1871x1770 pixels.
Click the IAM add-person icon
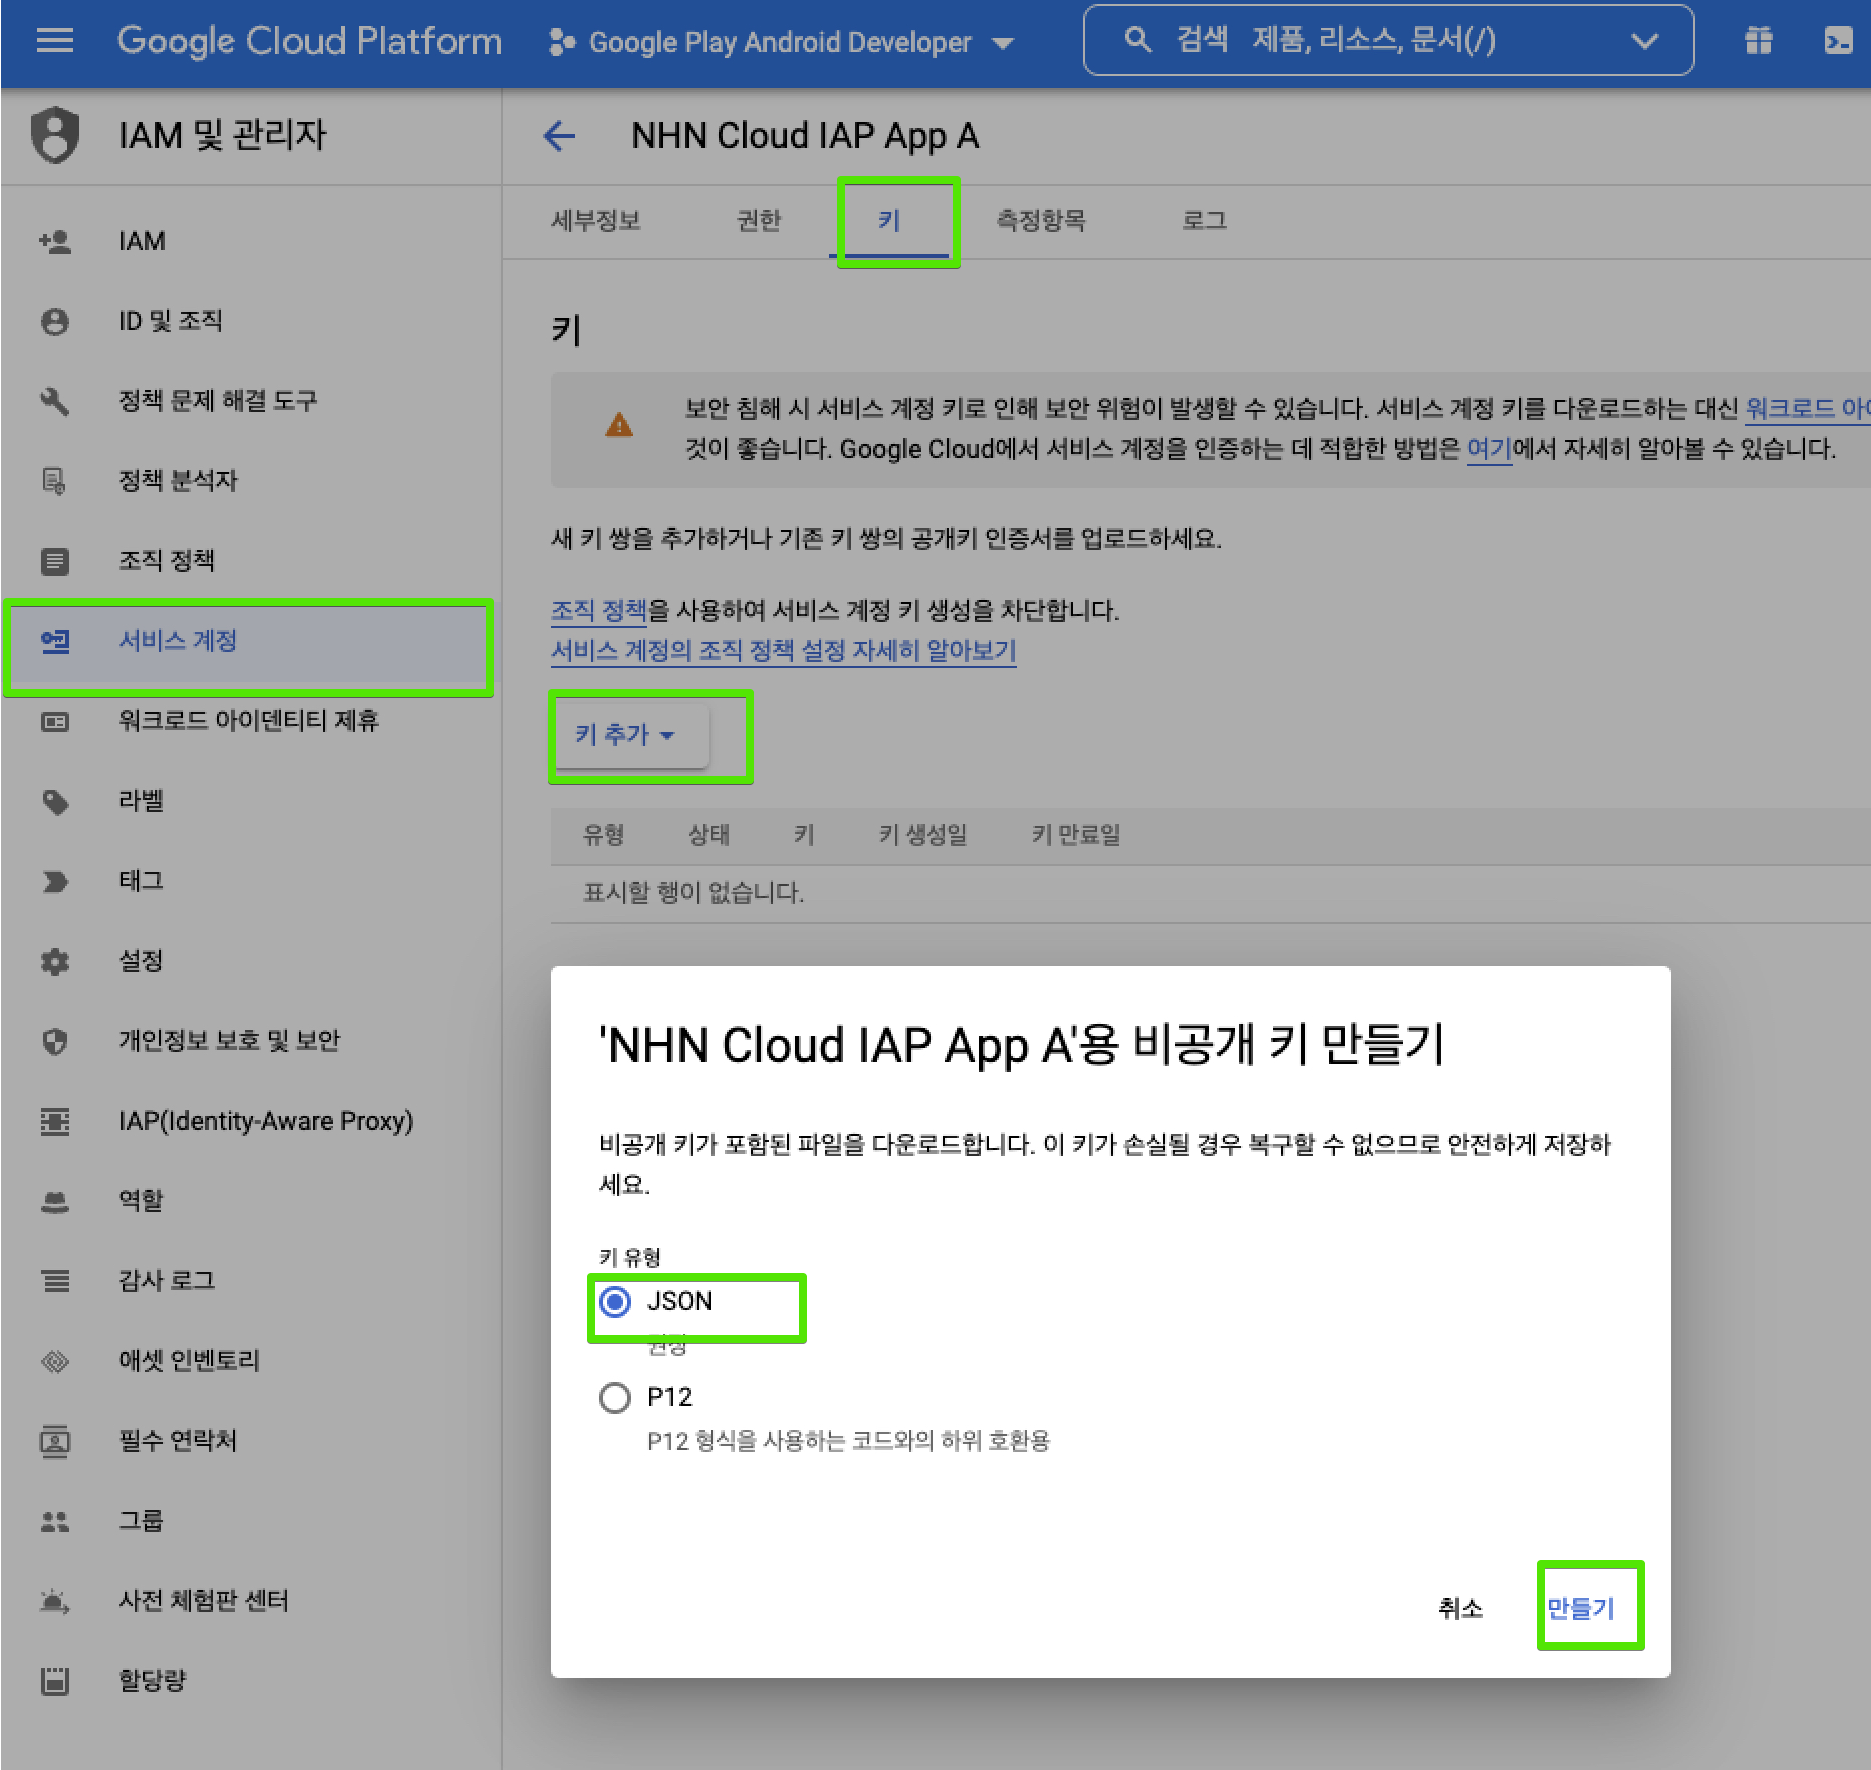[55, 241]
